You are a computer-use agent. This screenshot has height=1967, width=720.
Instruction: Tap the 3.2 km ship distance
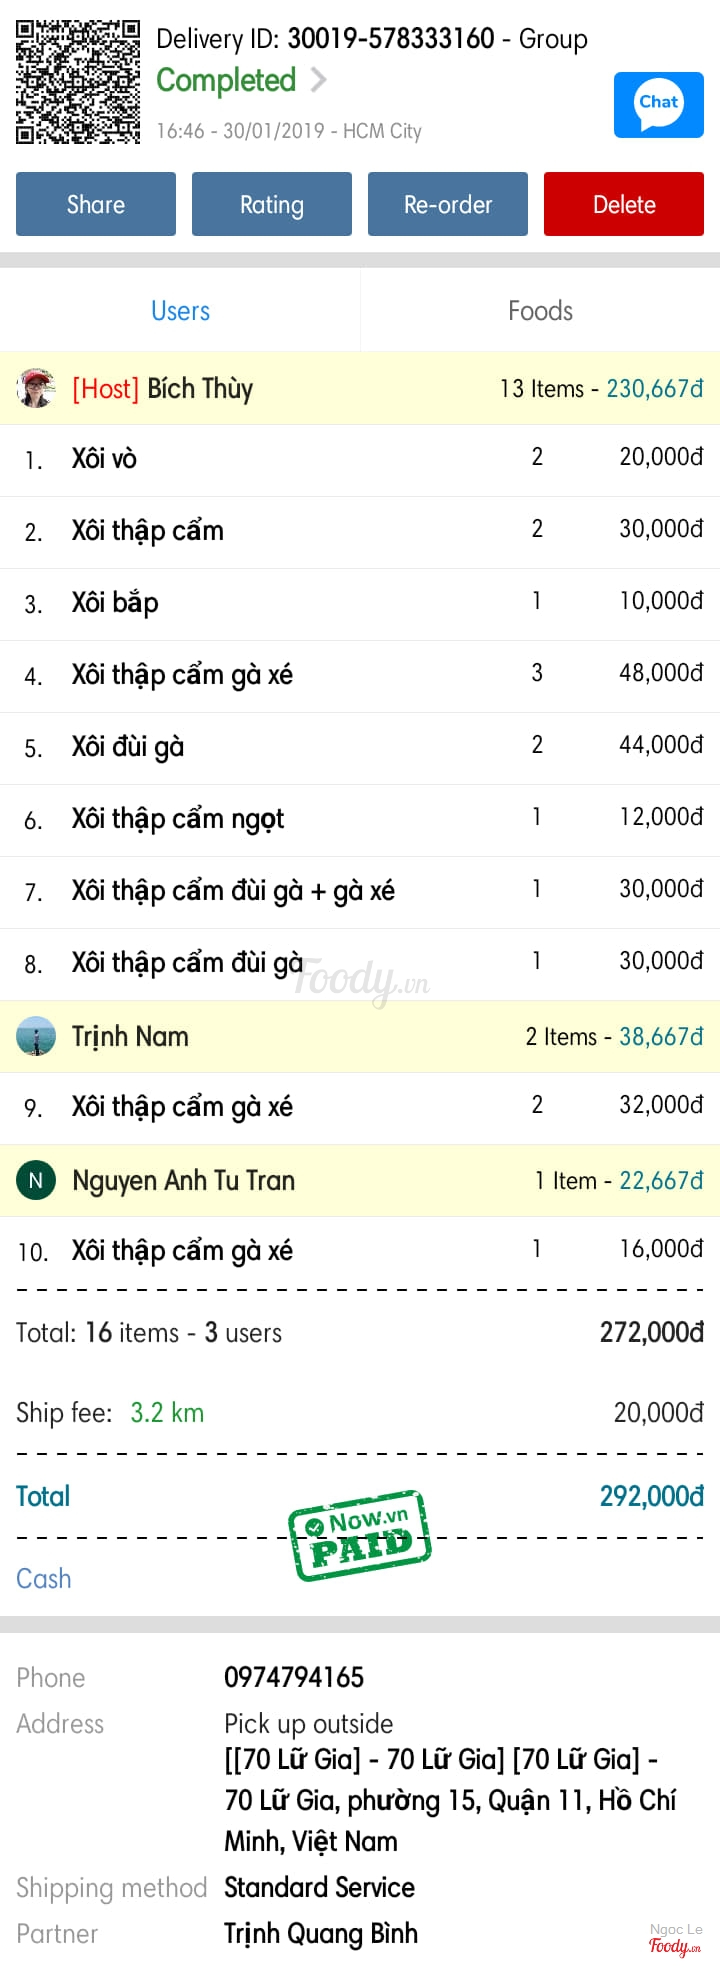click(x=167, y=1412)
